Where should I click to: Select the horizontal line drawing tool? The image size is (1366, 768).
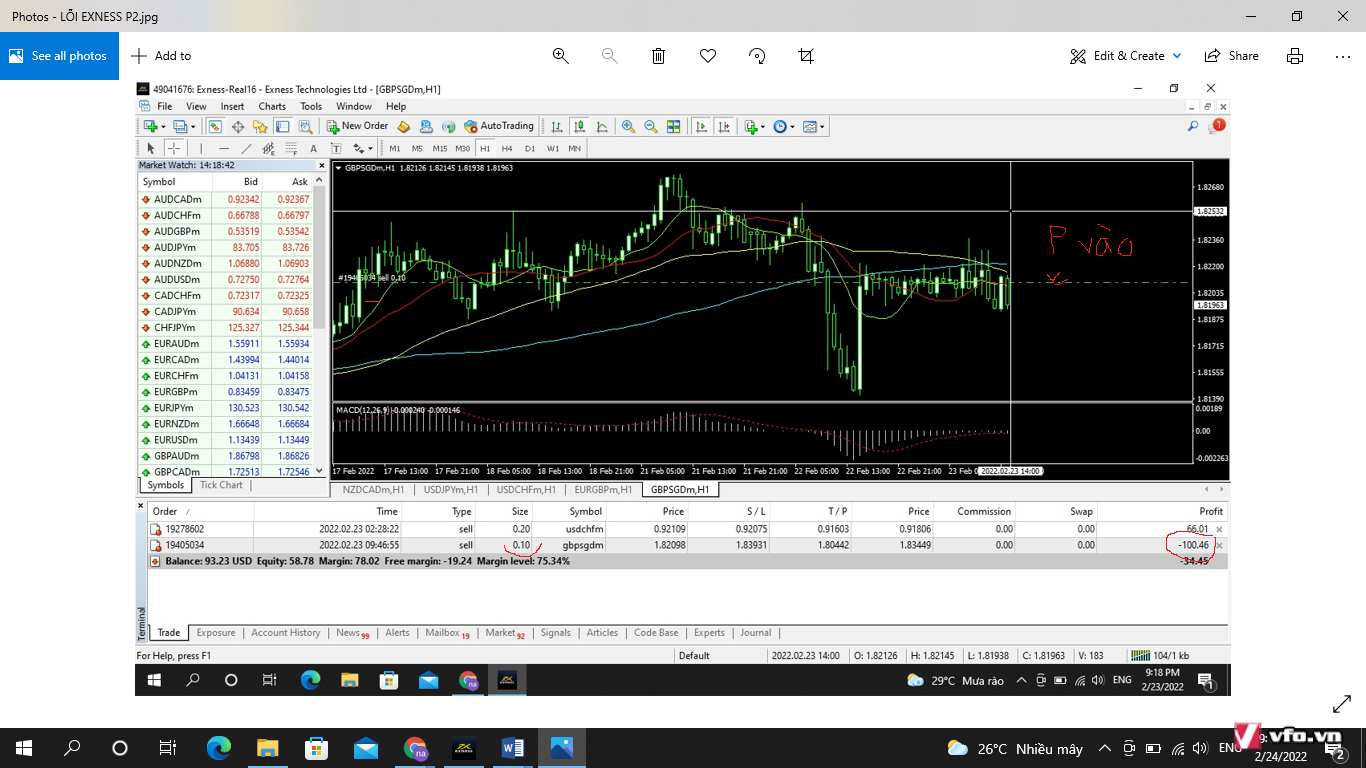[224, 149]
